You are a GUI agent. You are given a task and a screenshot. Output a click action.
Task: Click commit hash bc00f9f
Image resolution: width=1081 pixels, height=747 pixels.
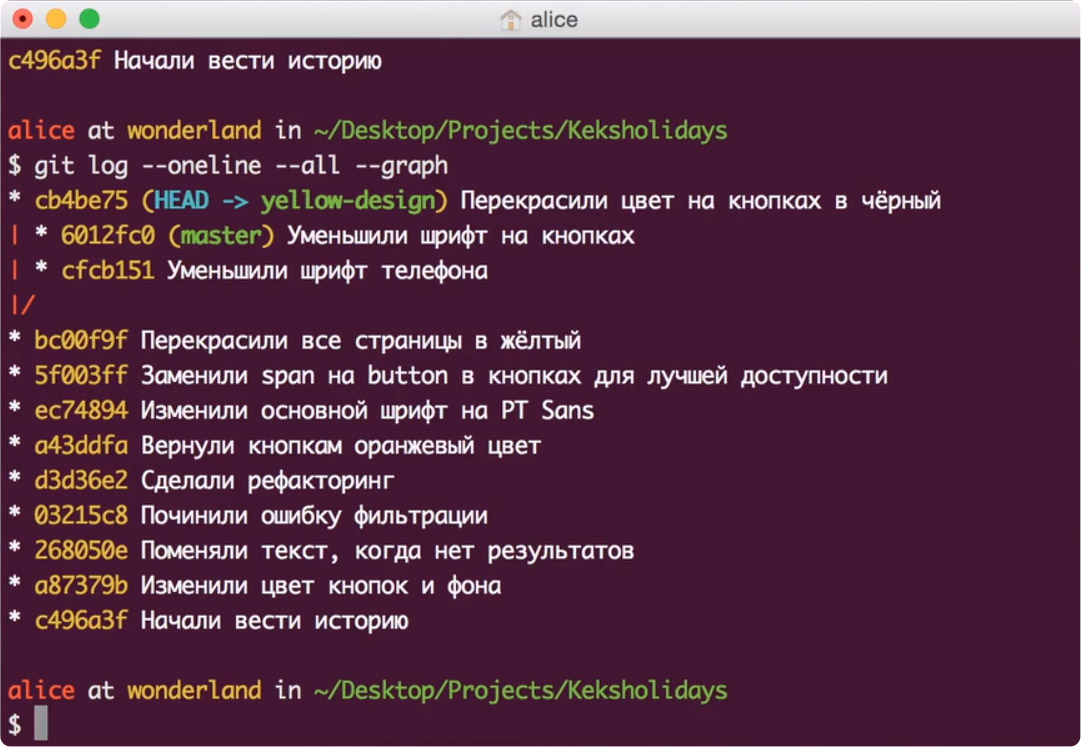(81, 341)
